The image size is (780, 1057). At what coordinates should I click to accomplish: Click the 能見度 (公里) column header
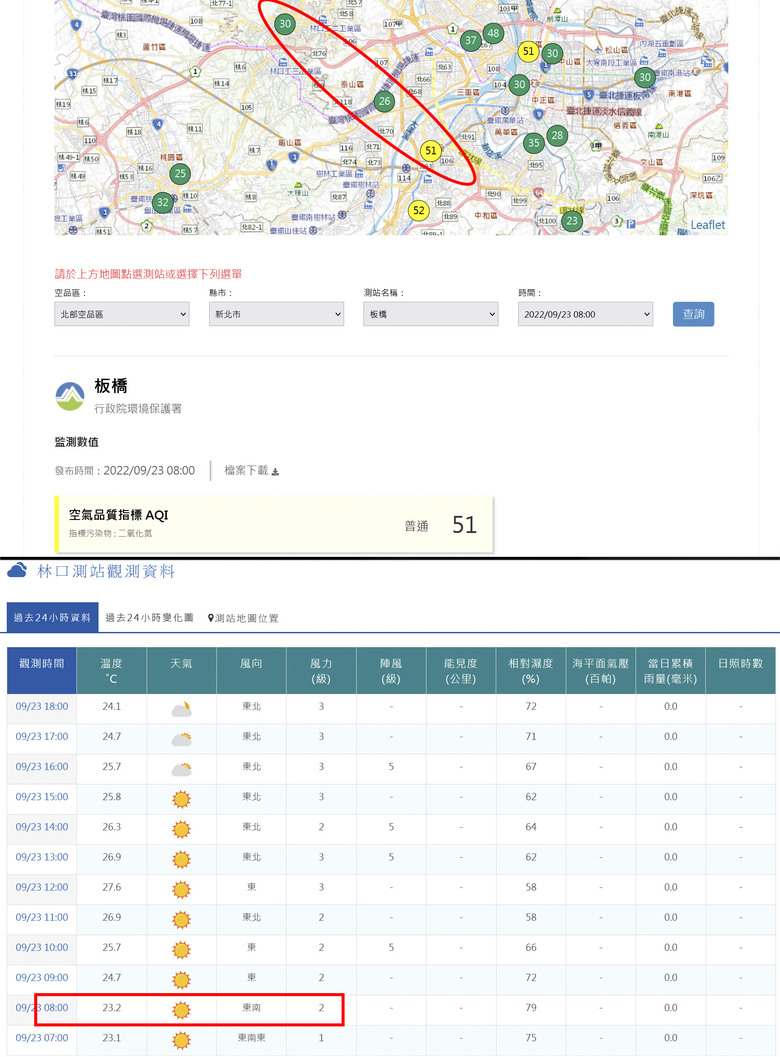461,671
